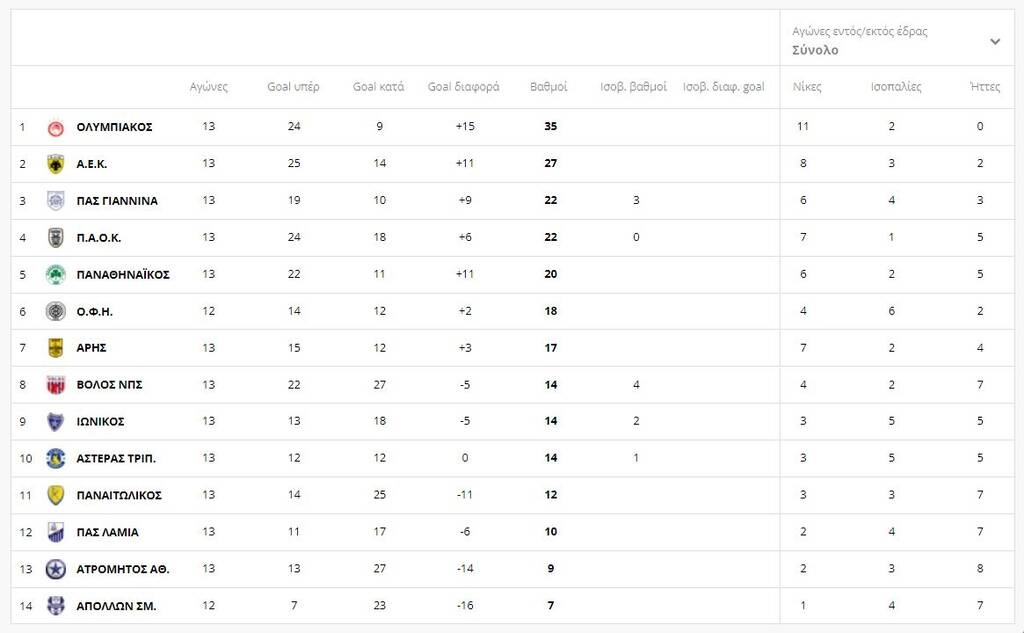Select the Νίκες column header
Image resolution: width=1024 pixels, height=633 pixels.
(807, 87)
